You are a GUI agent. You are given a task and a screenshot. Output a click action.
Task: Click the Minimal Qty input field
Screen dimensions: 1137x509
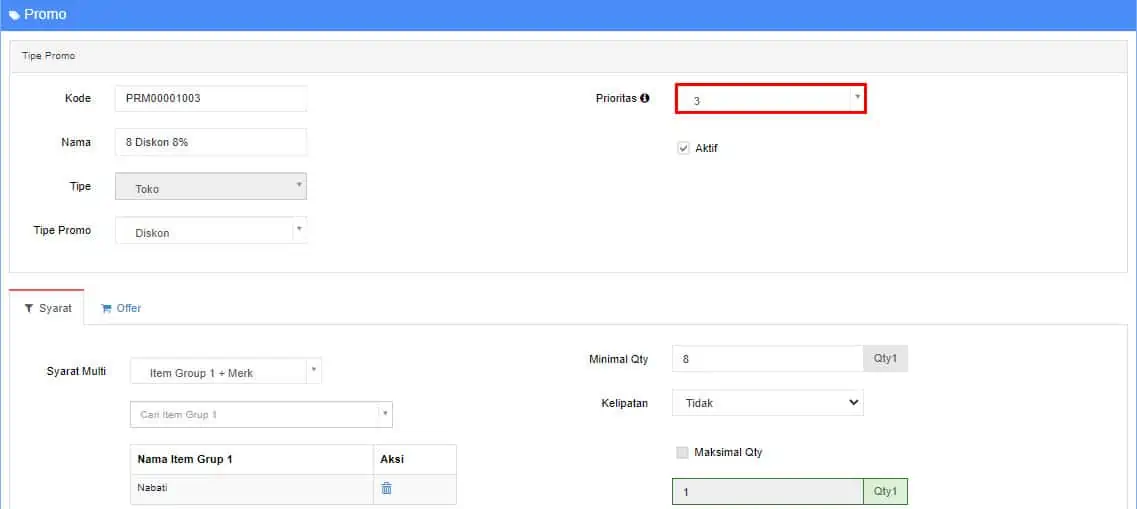768,358
